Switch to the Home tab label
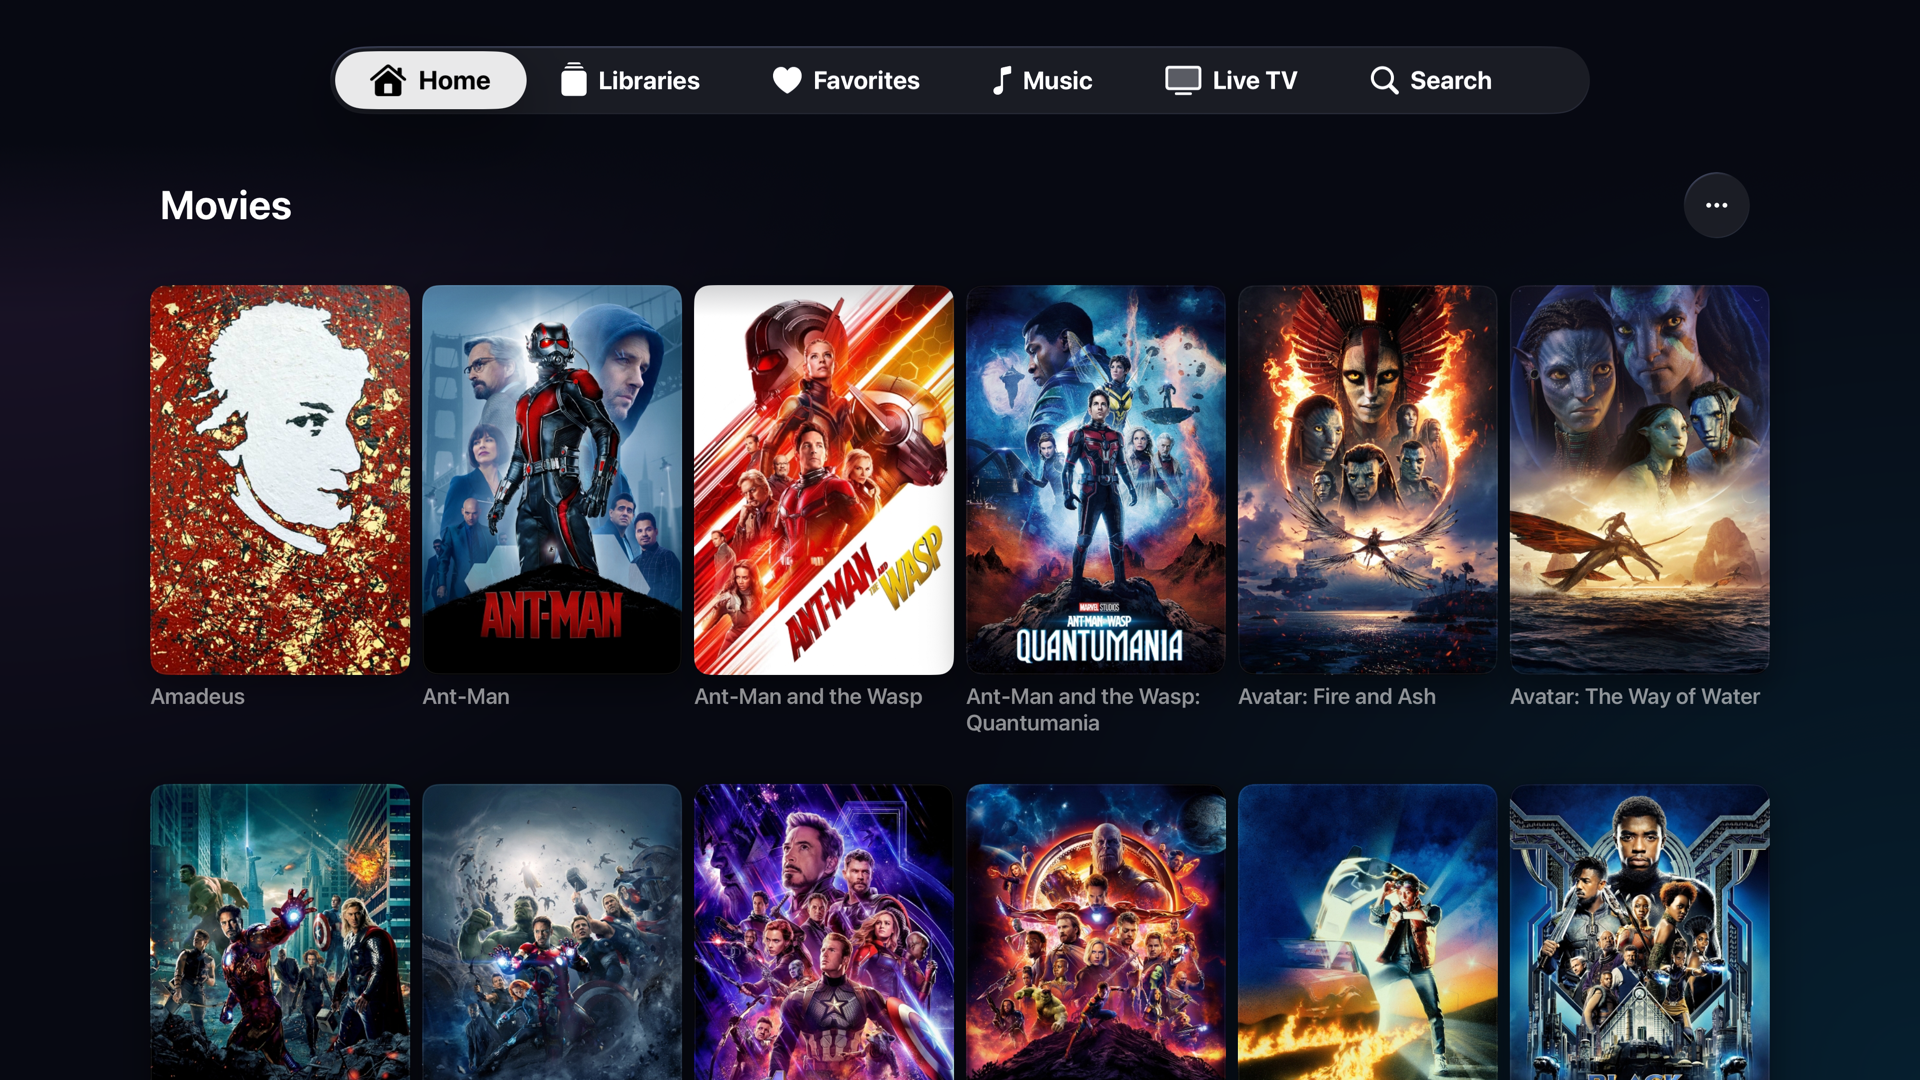 pos(454,80)
